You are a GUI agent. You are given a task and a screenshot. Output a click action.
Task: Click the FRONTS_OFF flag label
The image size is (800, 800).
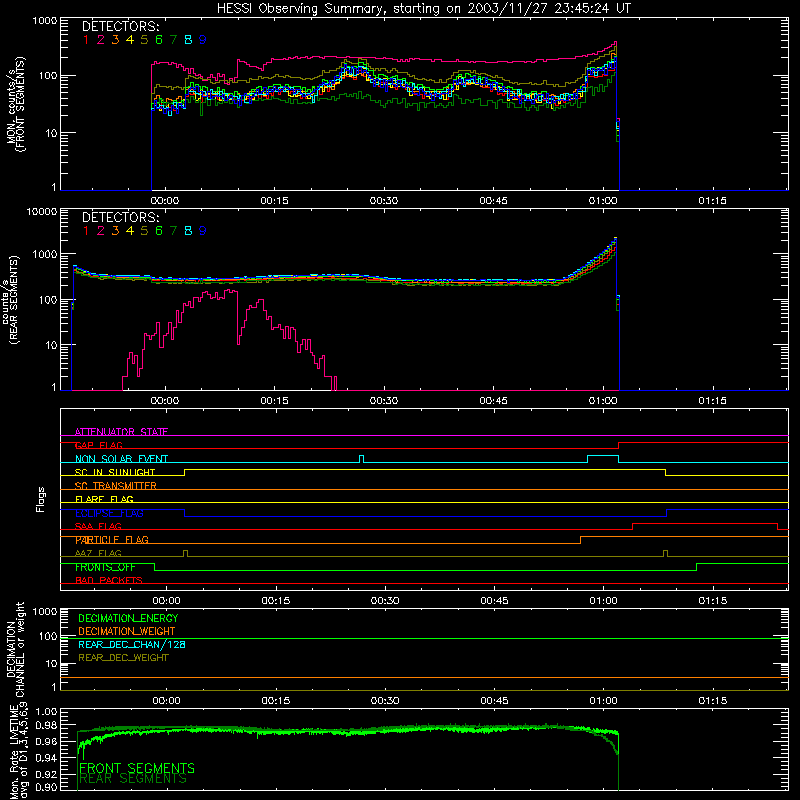105,567
